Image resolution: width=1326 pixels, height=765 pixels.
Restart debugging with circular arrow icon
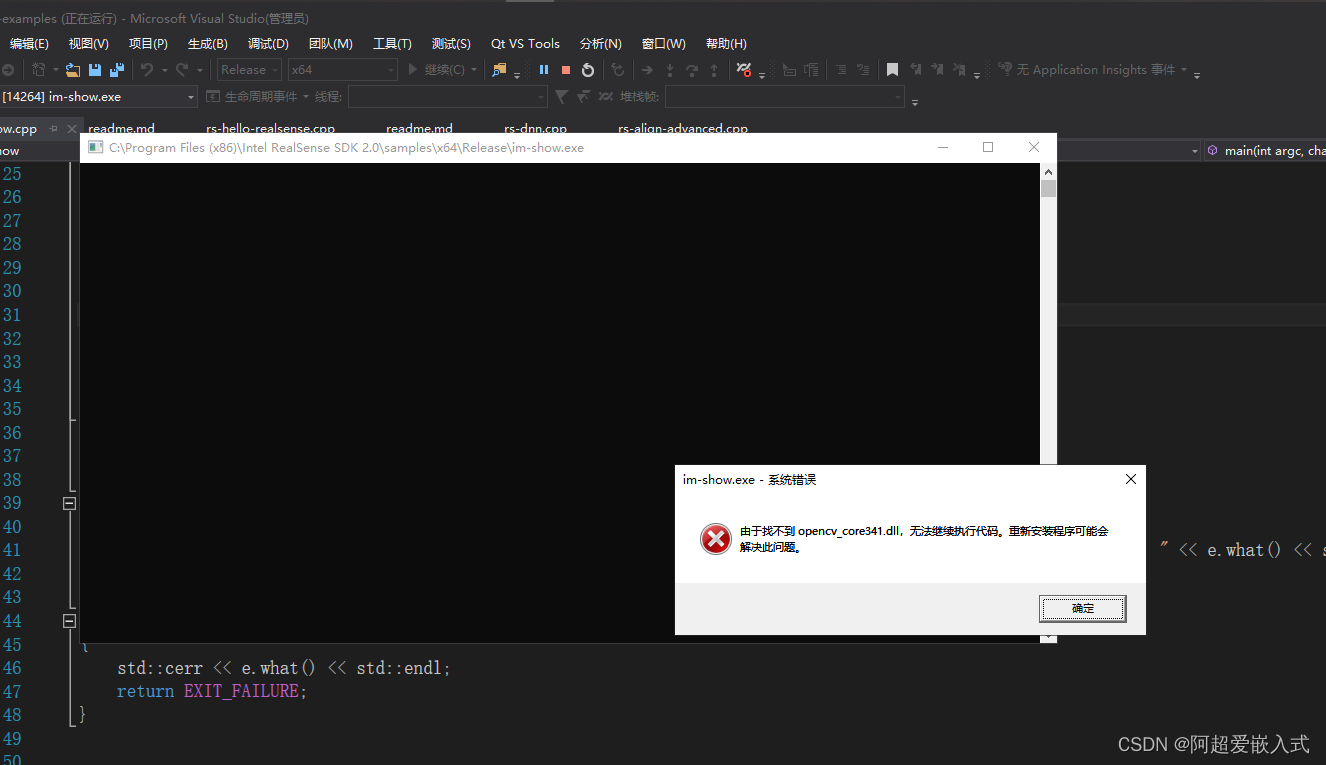[x=588, y=70]
